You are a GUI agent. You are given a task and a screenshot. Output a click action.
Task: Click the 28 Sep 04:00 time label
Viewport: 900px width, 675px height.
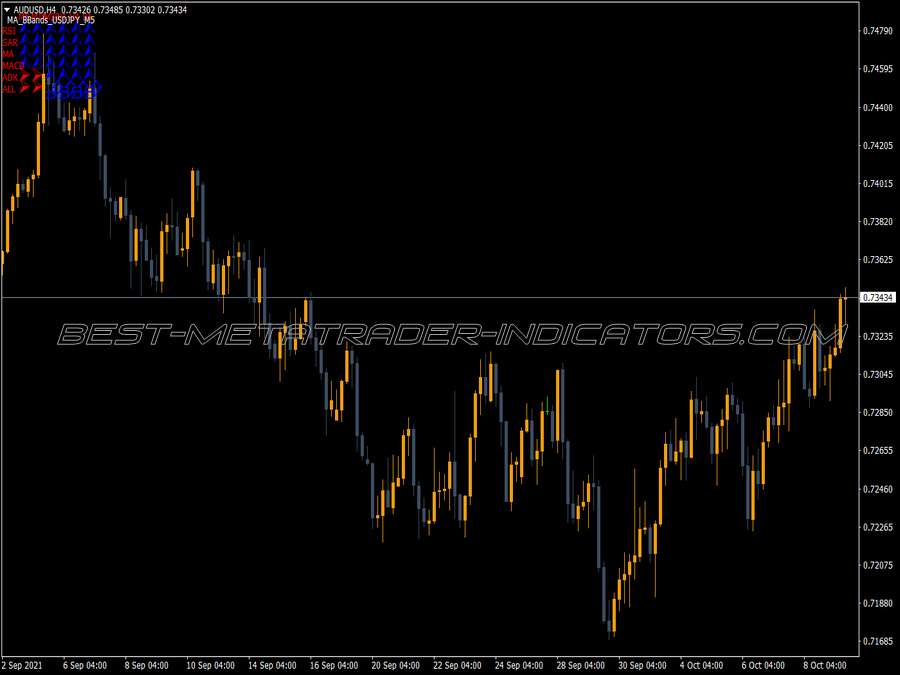pos(581,665)
